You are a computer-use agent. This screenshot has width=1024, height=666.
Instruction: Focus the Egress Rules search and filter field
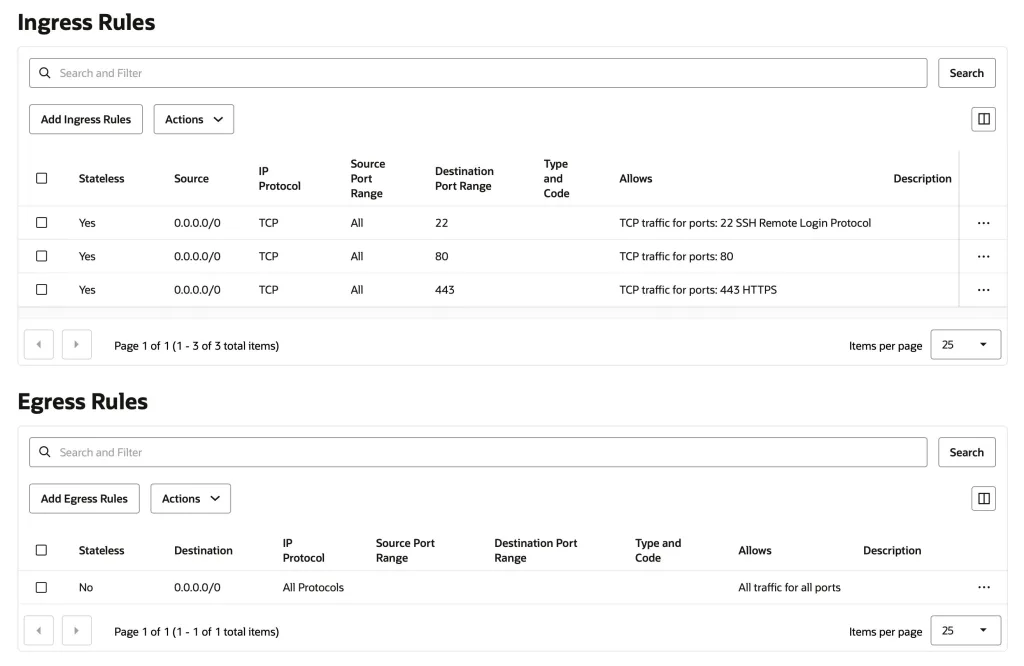tap(480, 452)
